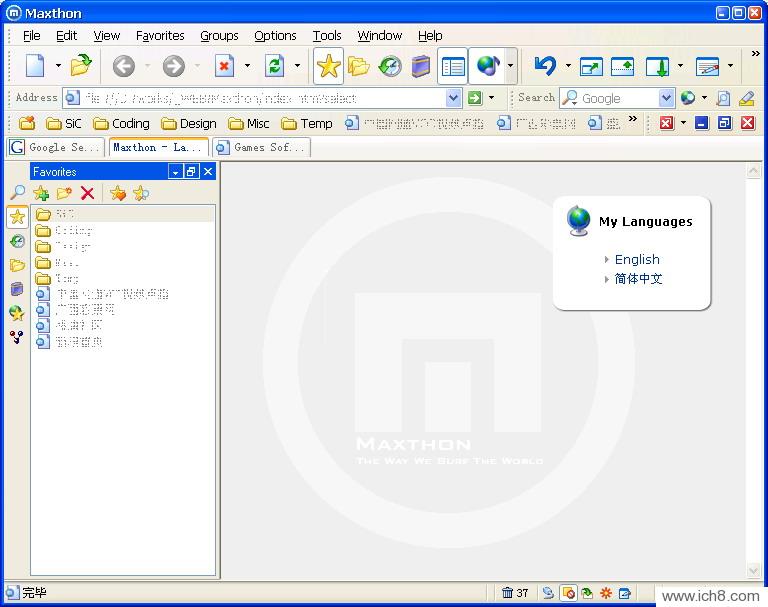Click the window up-arrow toolbar icon
Screen dimensions: 768x607
tap(623, 66)
